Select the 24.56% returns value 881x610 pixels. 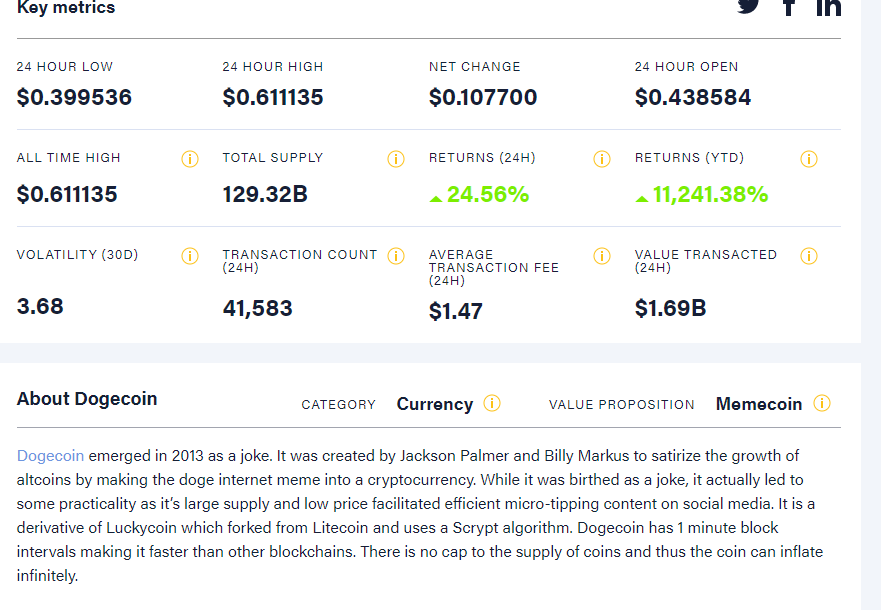[488, 194]
